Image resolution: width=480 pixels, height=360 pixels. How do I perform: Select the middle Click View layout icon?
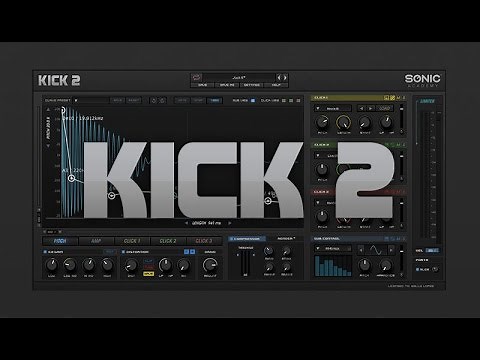(x=291, y=100)
